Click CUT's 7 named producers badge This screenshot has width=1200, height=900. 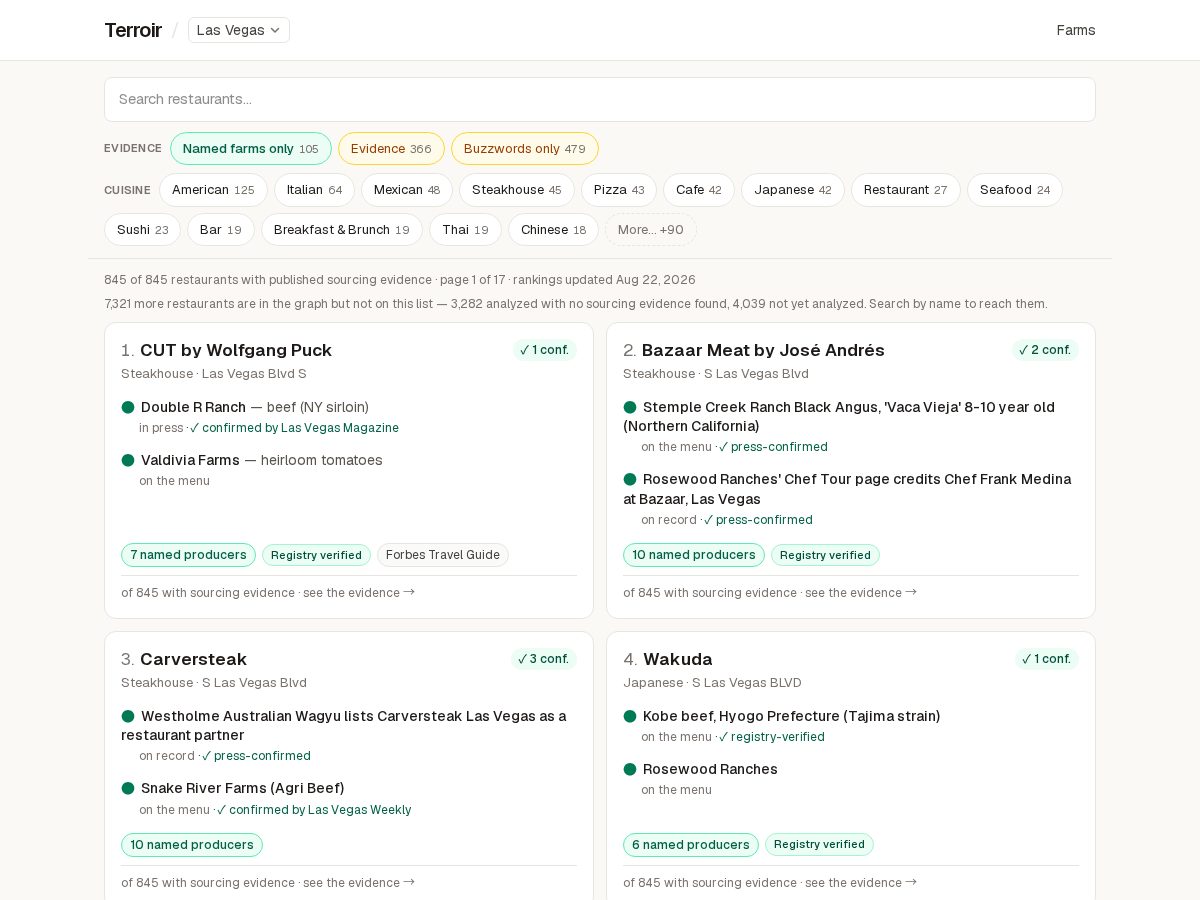click(x=188, y=555)
